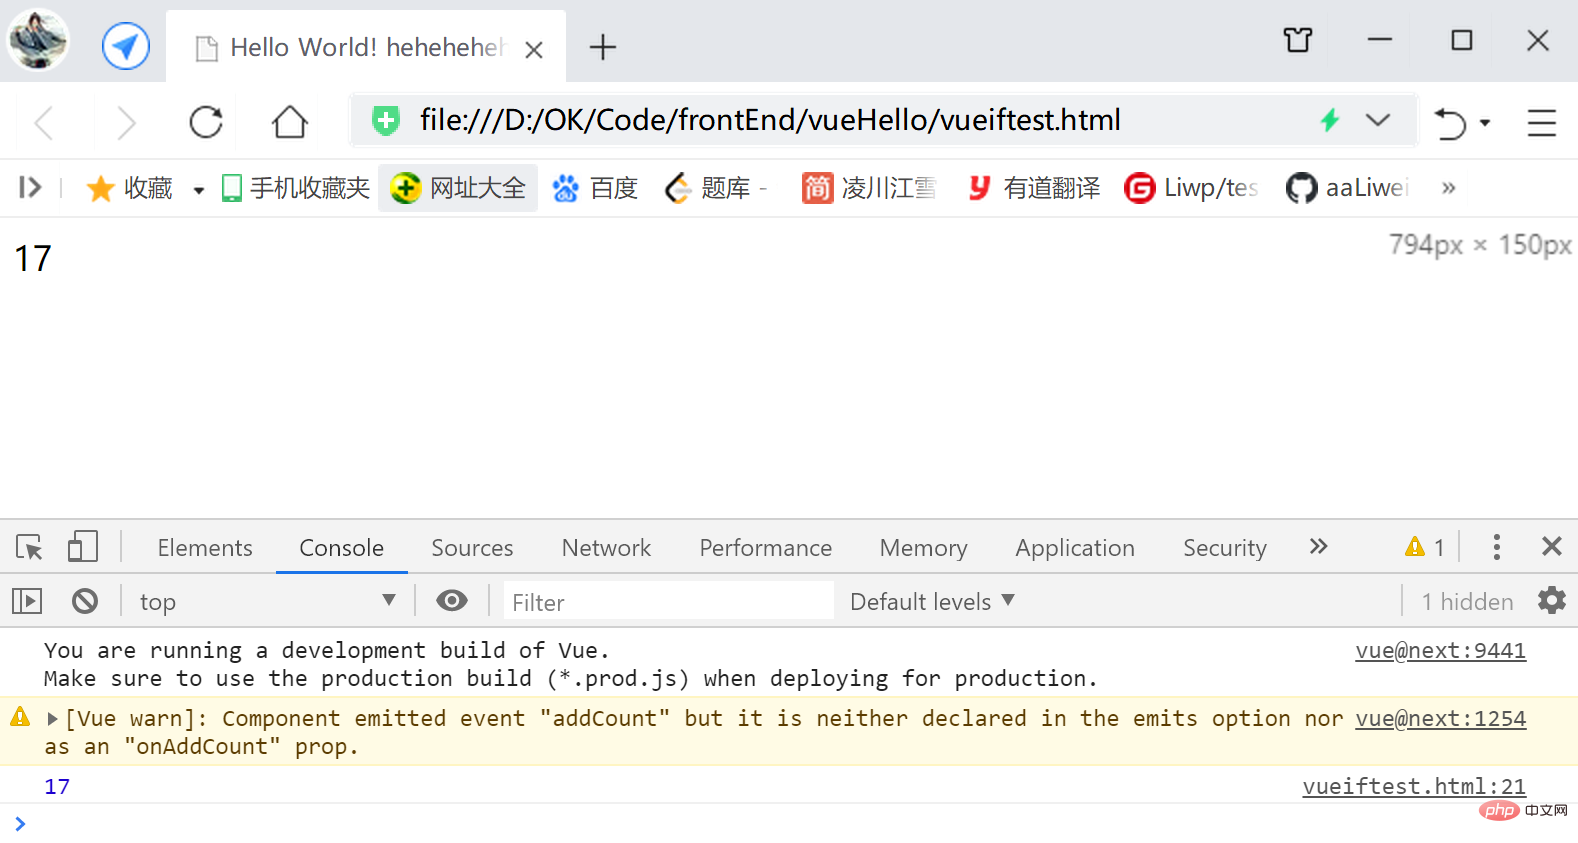Switch to the Console tab

pyautogui.click(x=342, y=548)
